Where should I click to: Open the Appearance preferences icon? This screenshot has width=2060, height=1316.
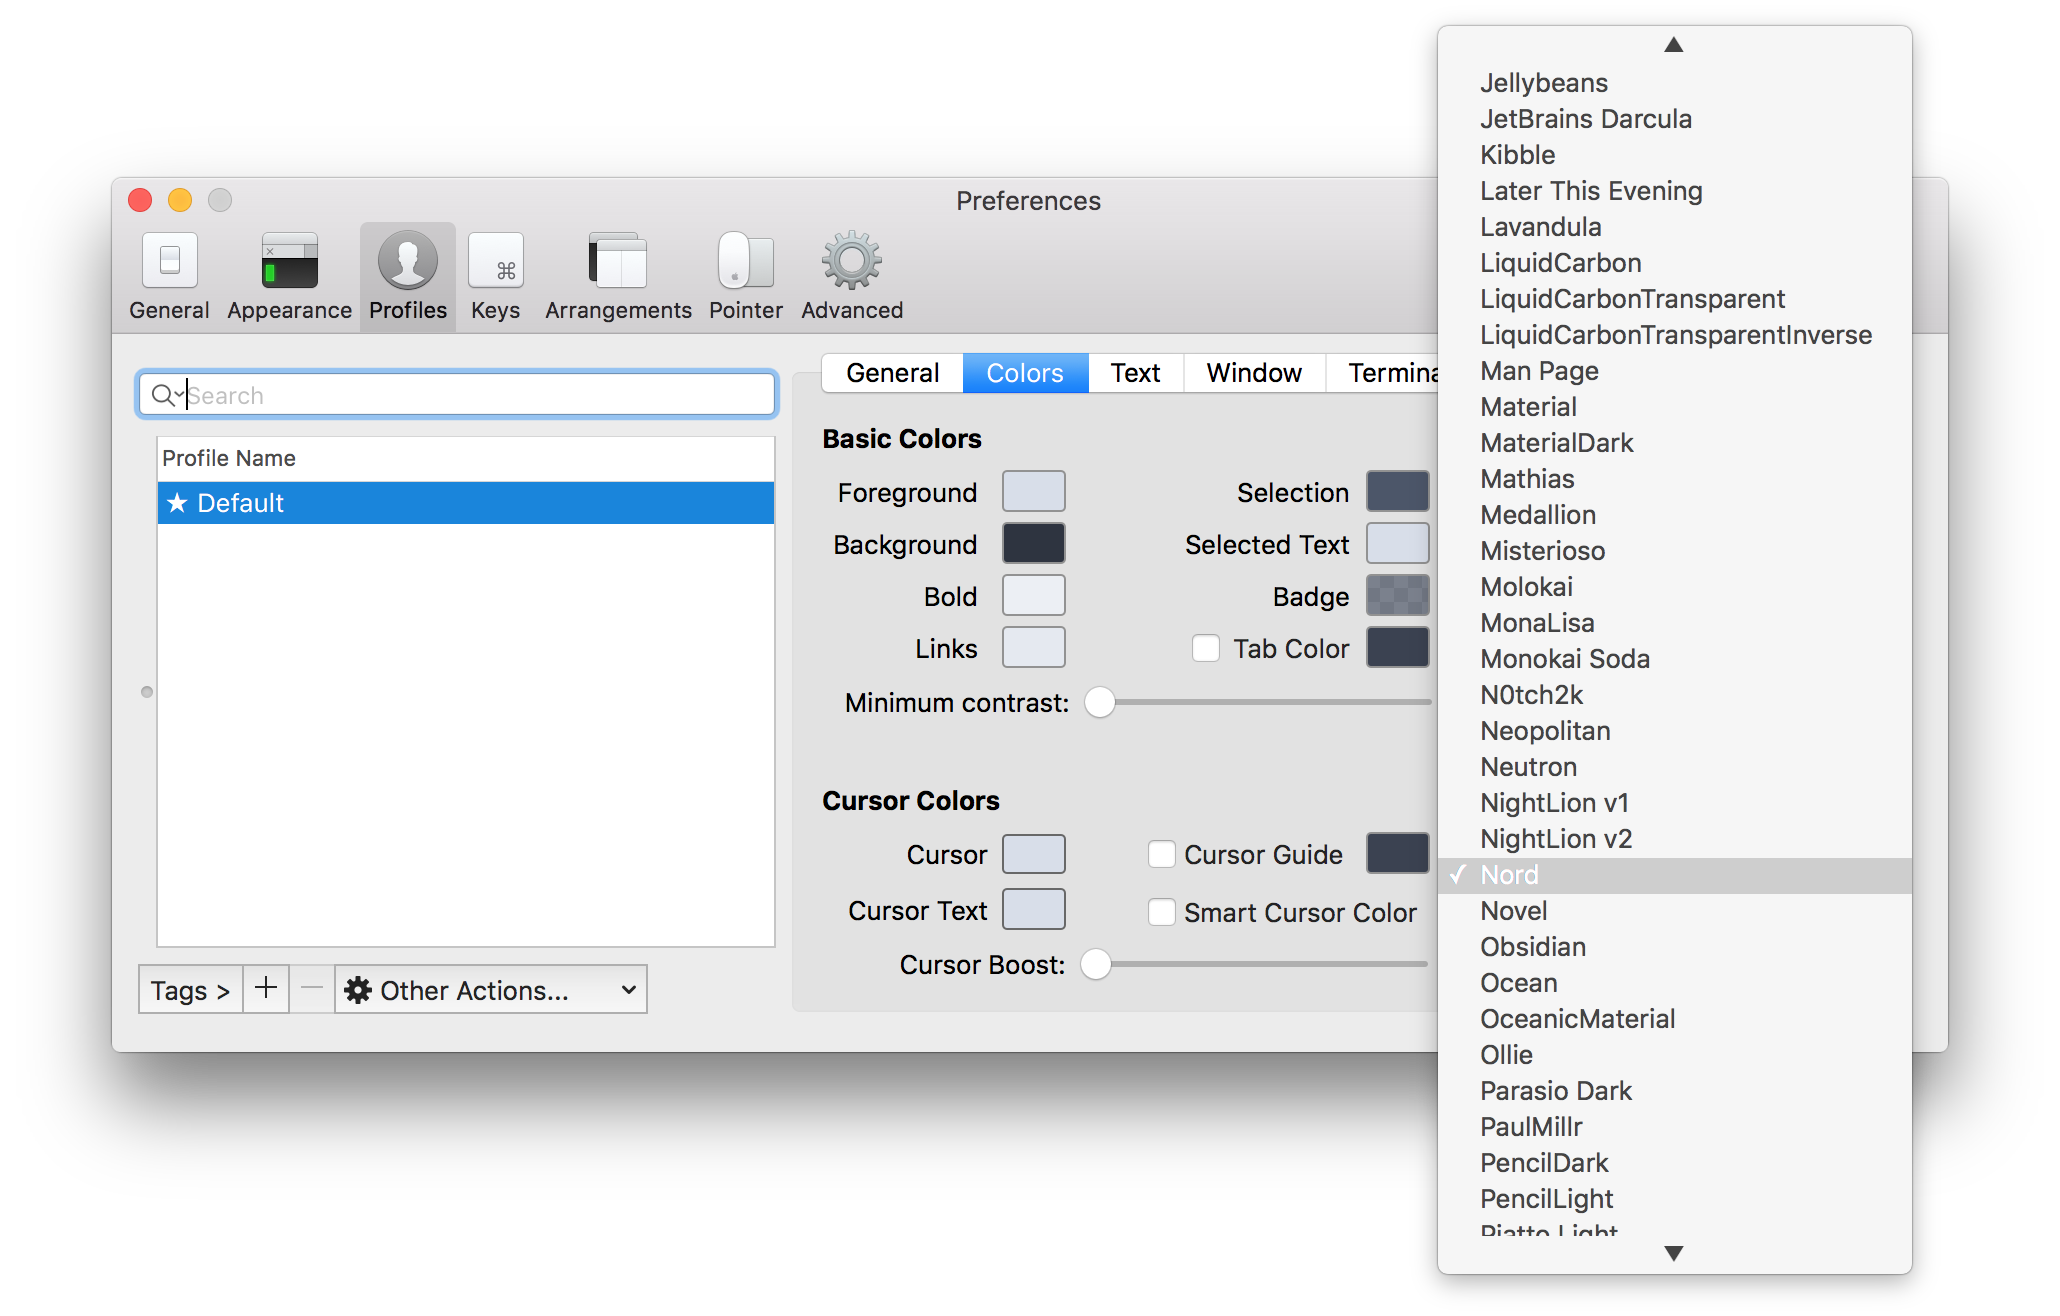click(289, 262)
